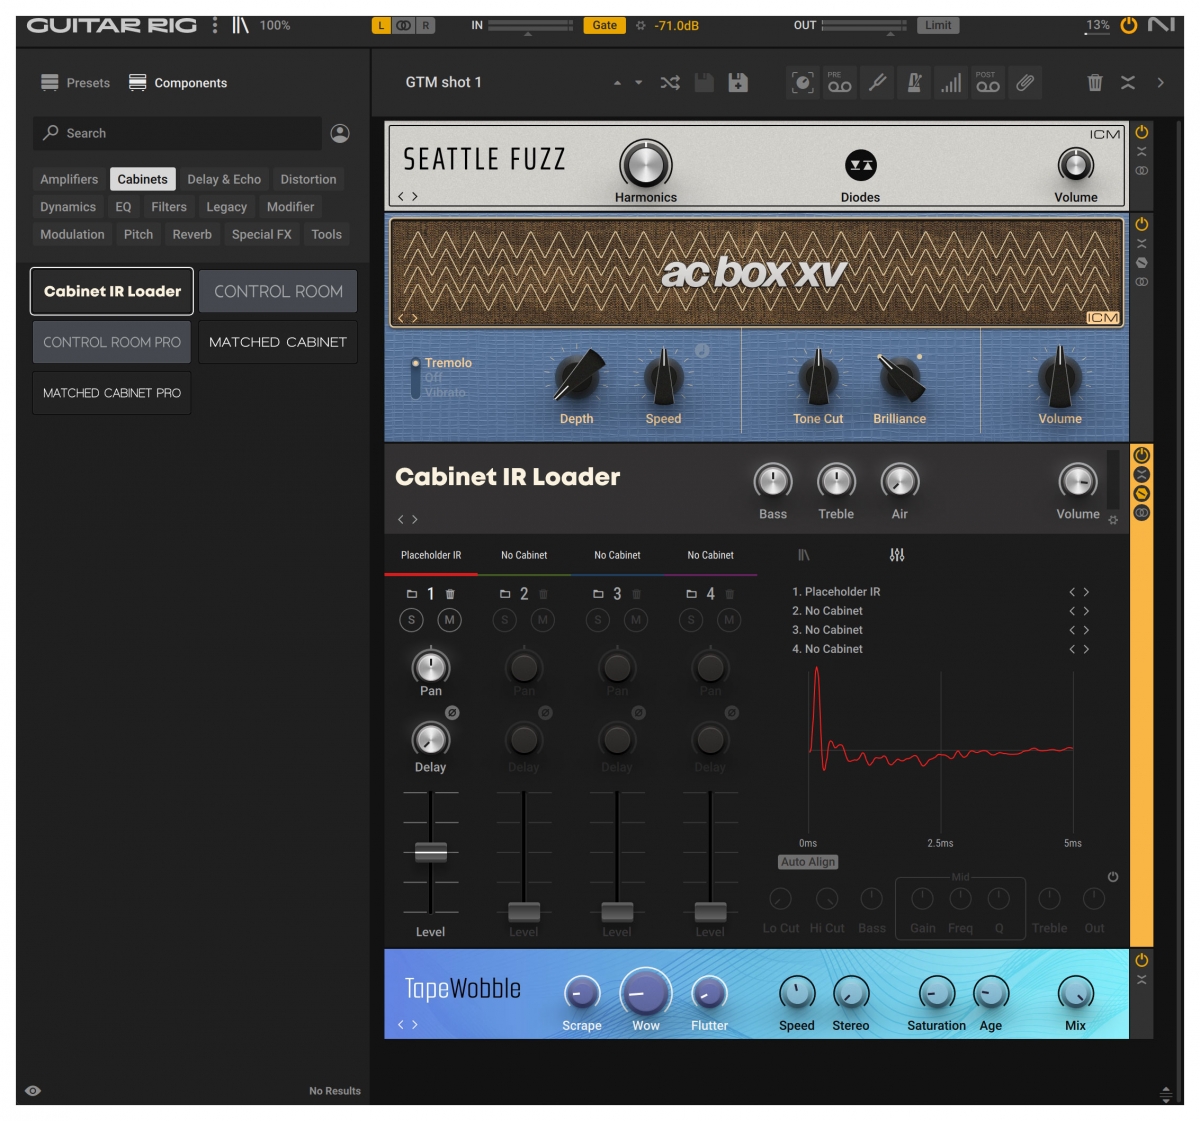The width and height of the screenshot is (1200, 1121).
Task: Open the main menu three dots
Action: coord(215,25)
